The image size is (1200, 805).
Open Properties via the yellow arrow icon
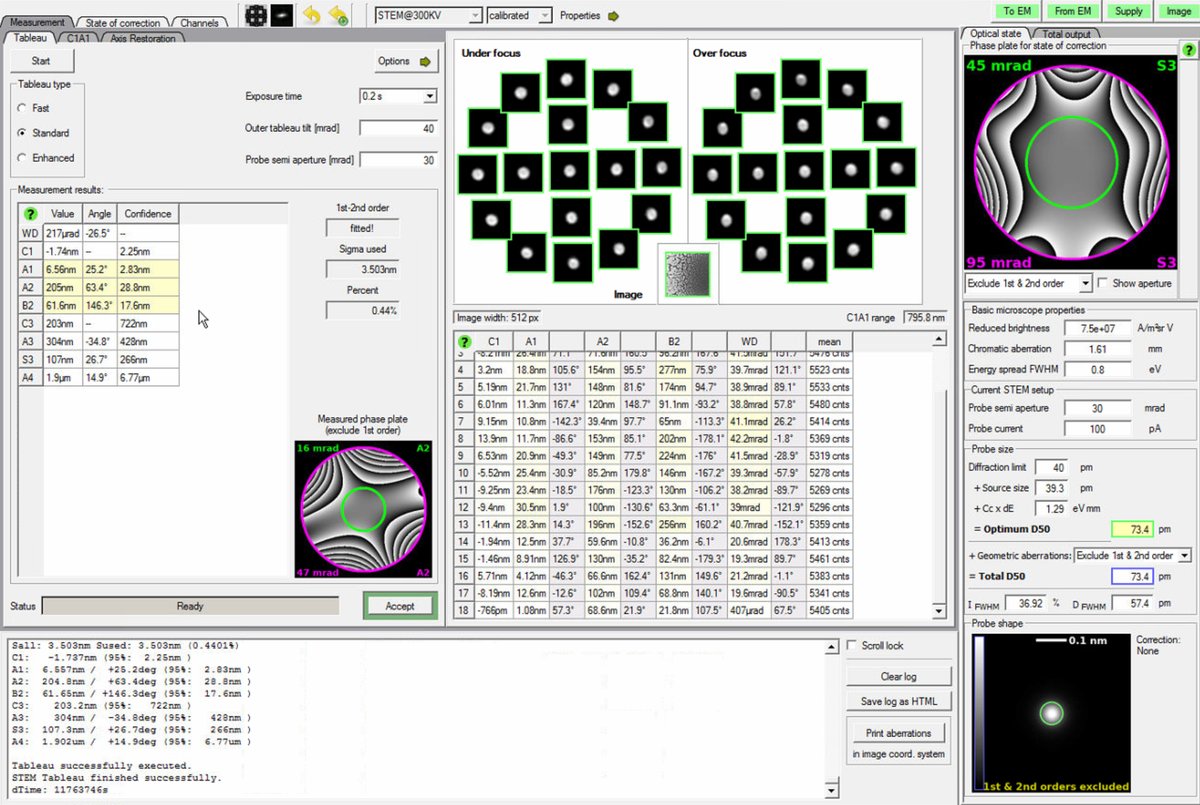point(613,16)
